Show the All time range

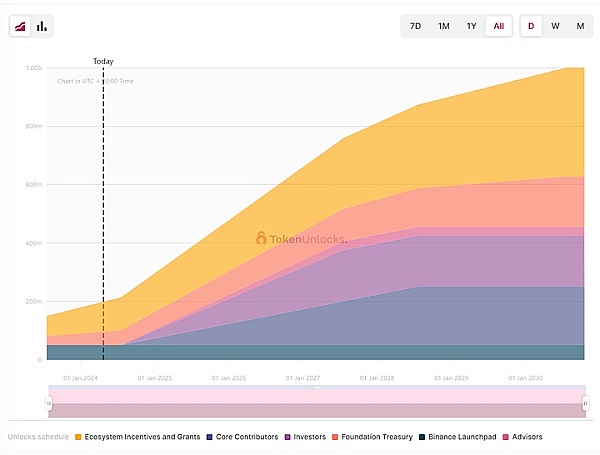pos(498,26)
